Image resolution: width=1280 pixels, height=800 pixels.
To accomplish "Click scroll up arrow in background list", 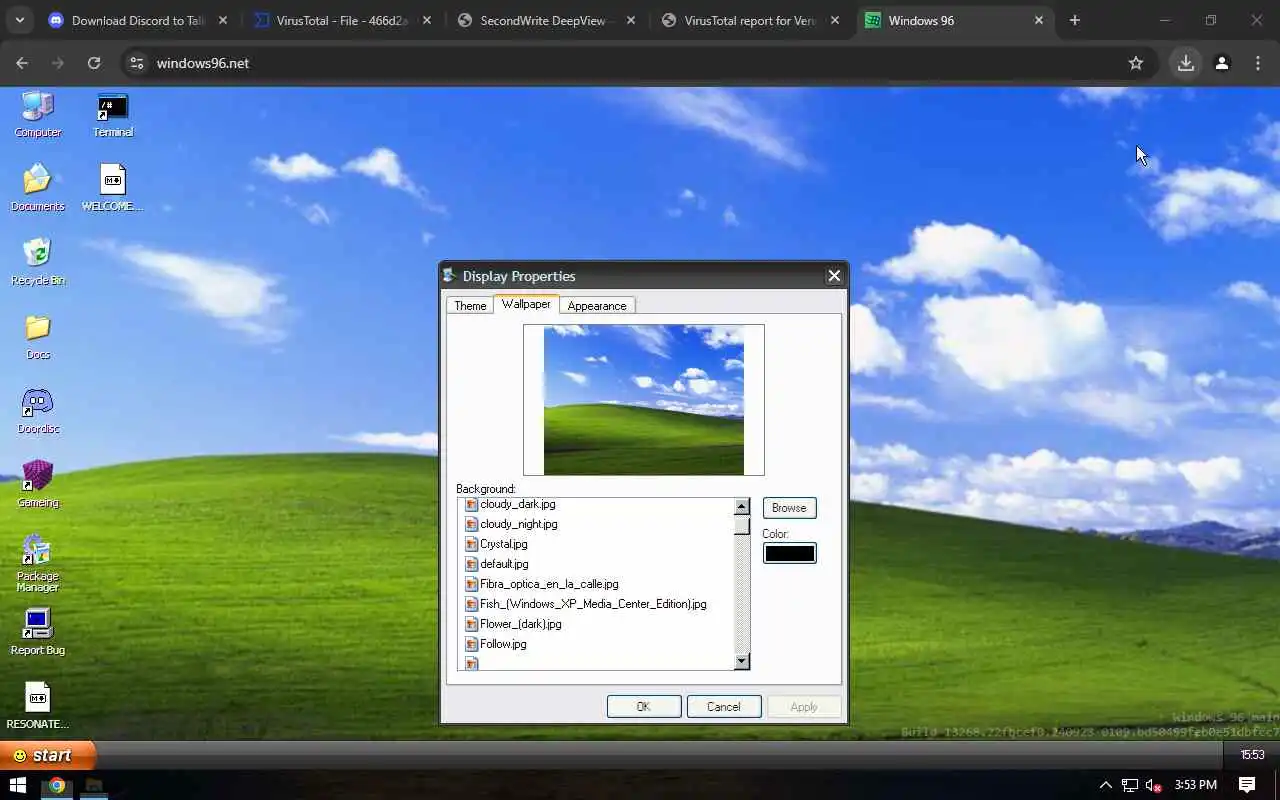I will point(741,507).
